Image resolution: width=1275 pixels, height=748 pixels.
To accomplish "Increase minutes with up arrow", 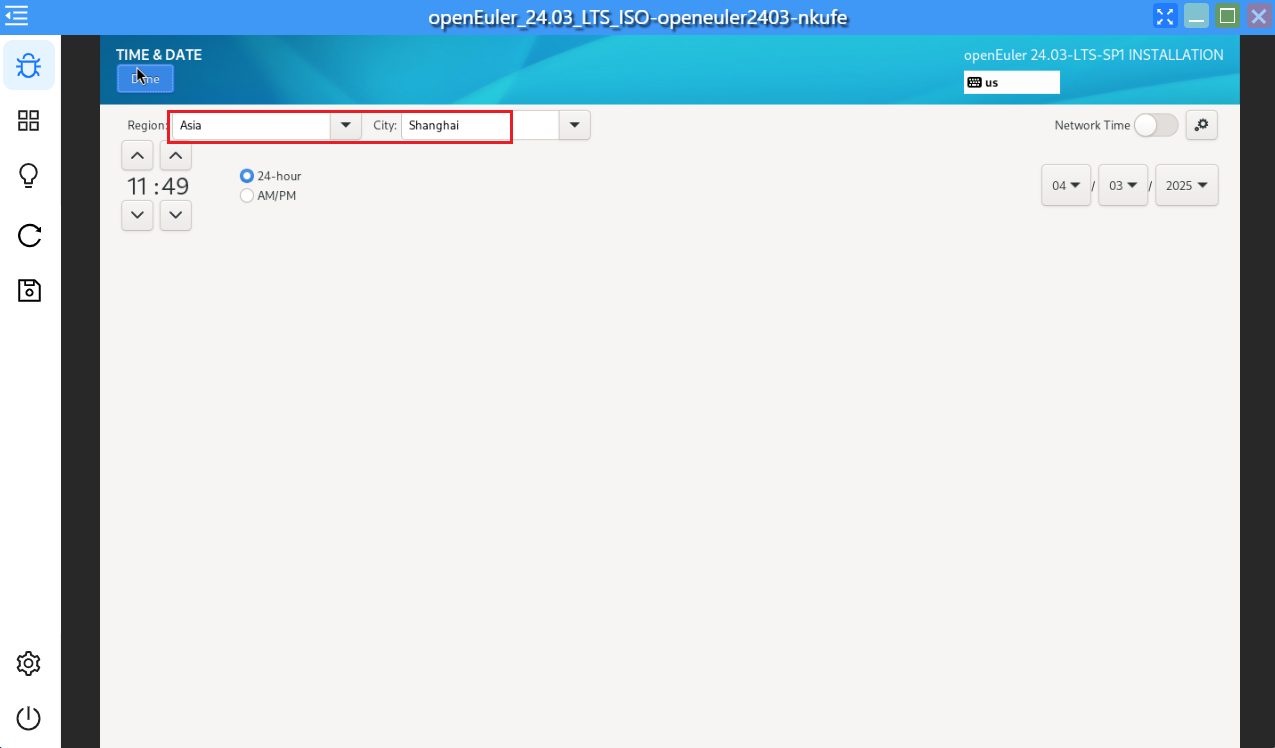I will tap(176, 156).
